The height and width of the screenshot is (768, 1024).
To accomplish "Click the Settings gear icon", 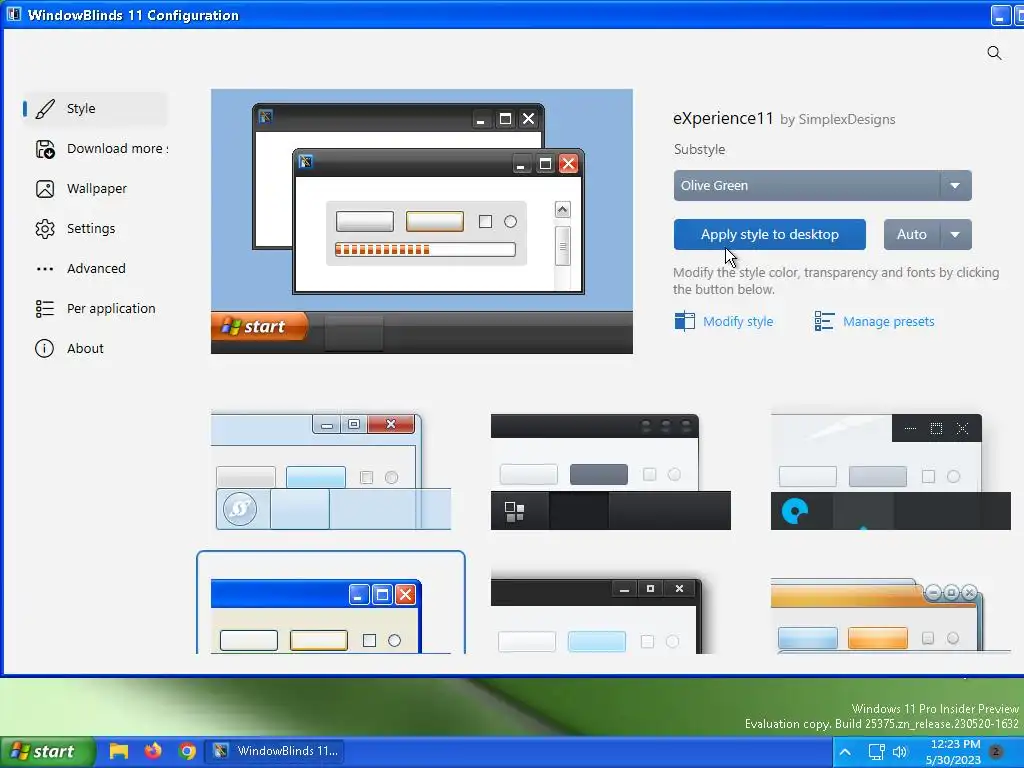I will (x=44, y=229).
